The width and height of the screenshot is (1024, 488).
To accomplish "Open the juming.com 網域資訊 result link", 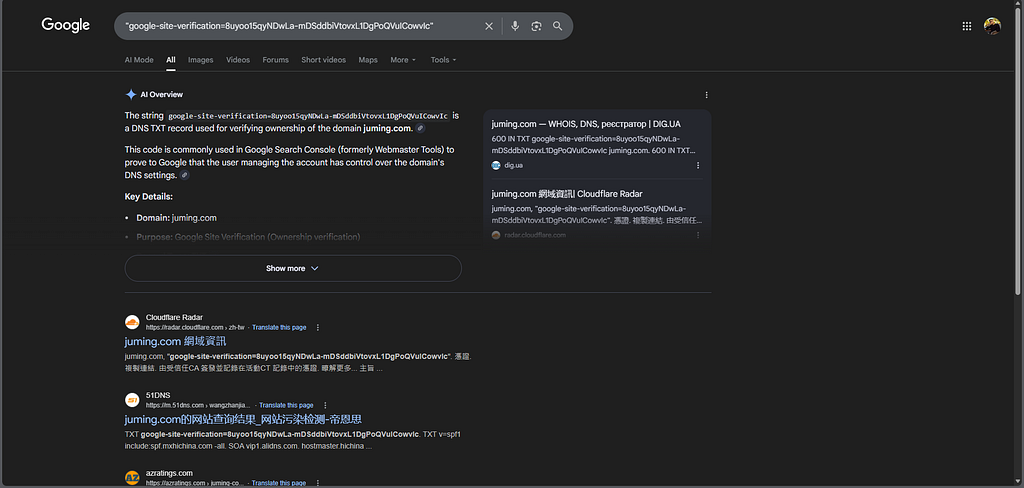I will tap(175, 342).
